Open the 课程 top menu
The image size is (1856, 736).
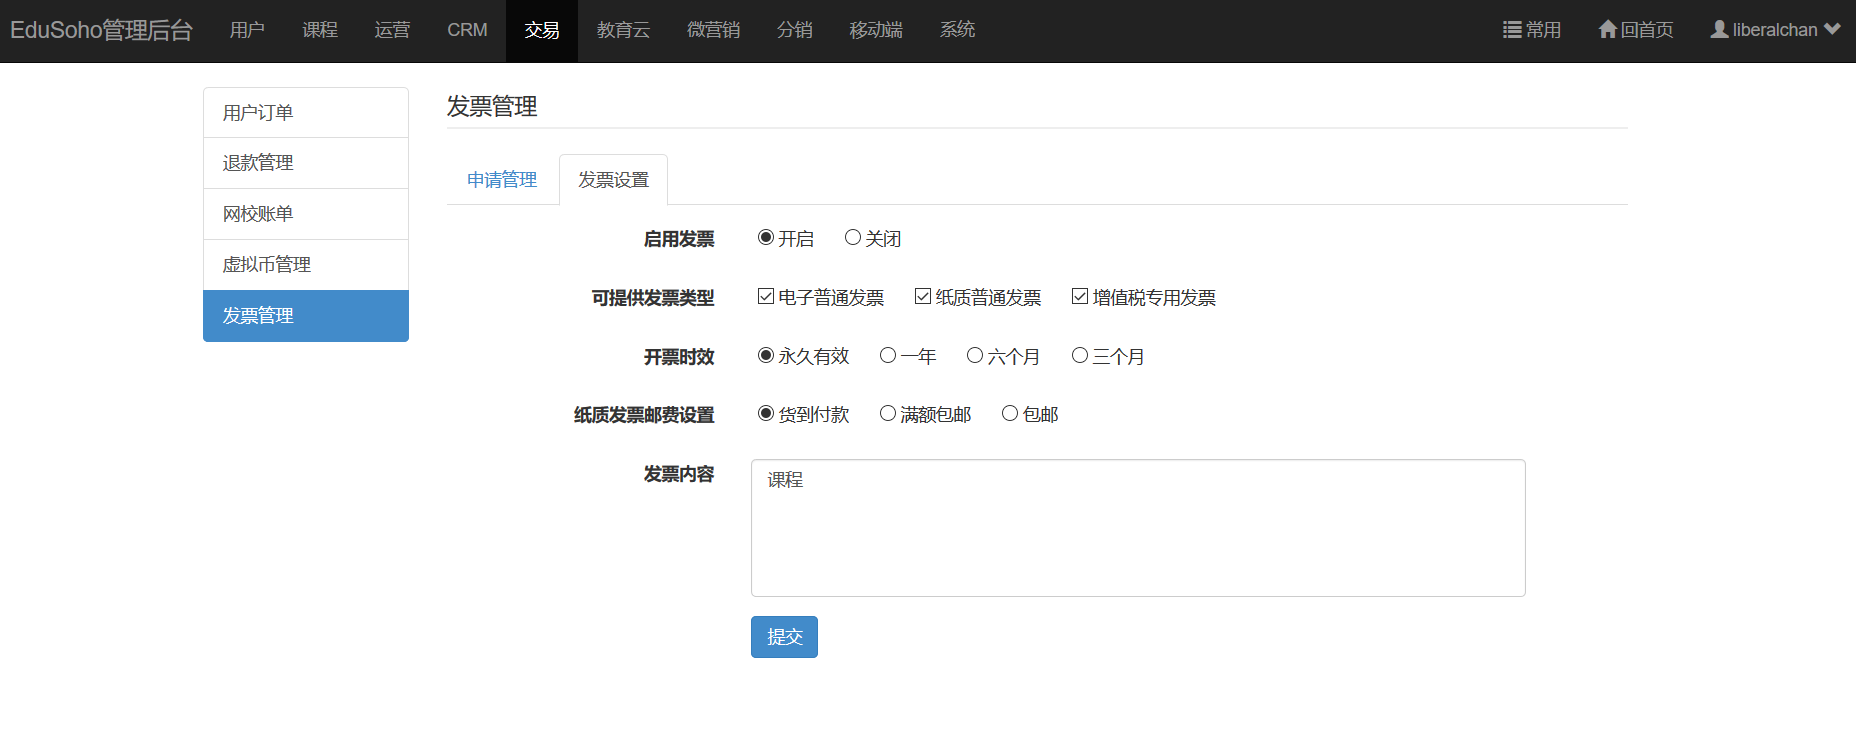coord(320,30)
